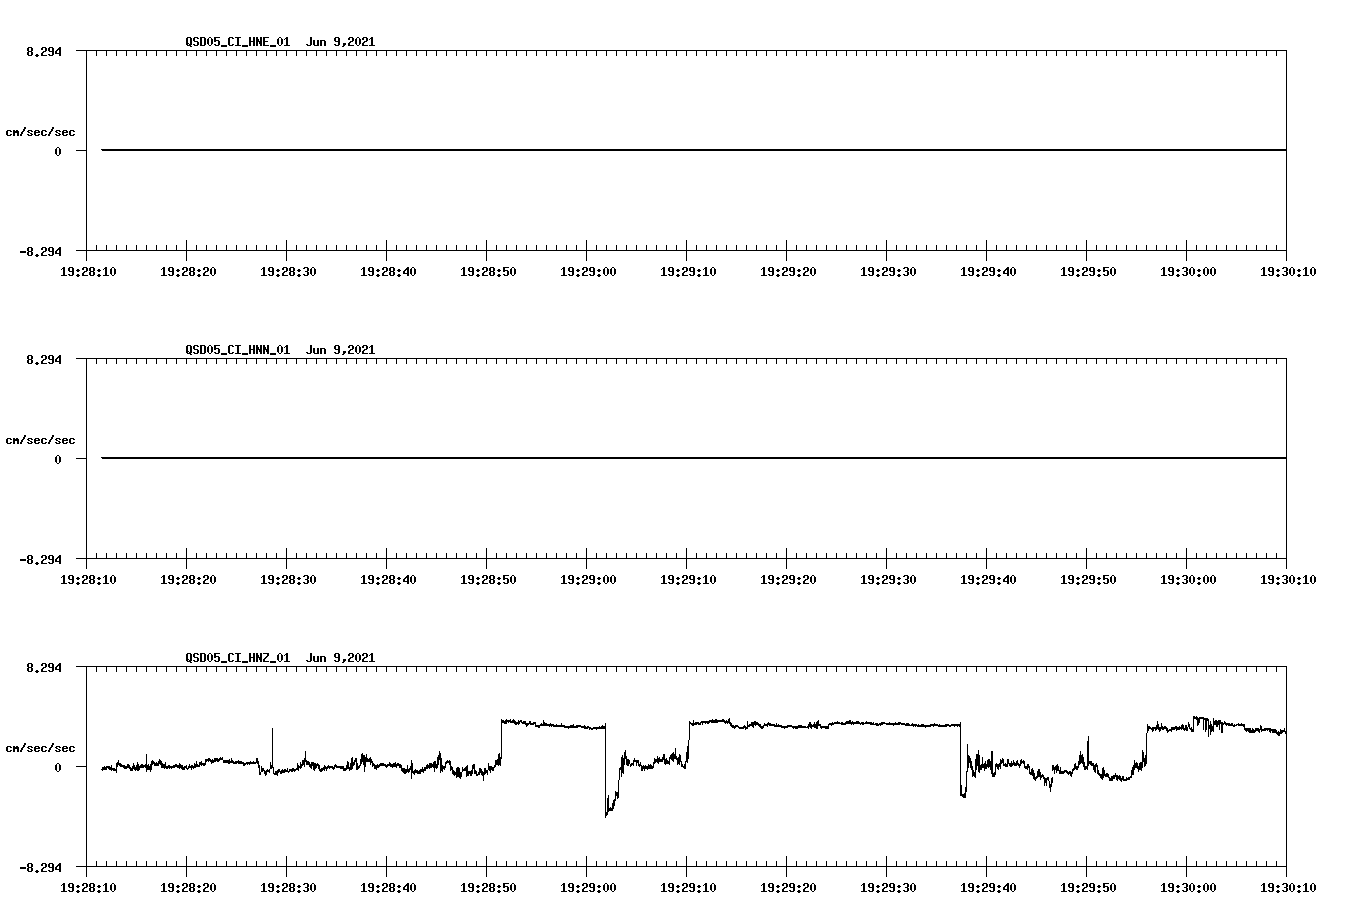
Task: Click the 19:29:00 time label under HNN plot
Action: (587, 579)
